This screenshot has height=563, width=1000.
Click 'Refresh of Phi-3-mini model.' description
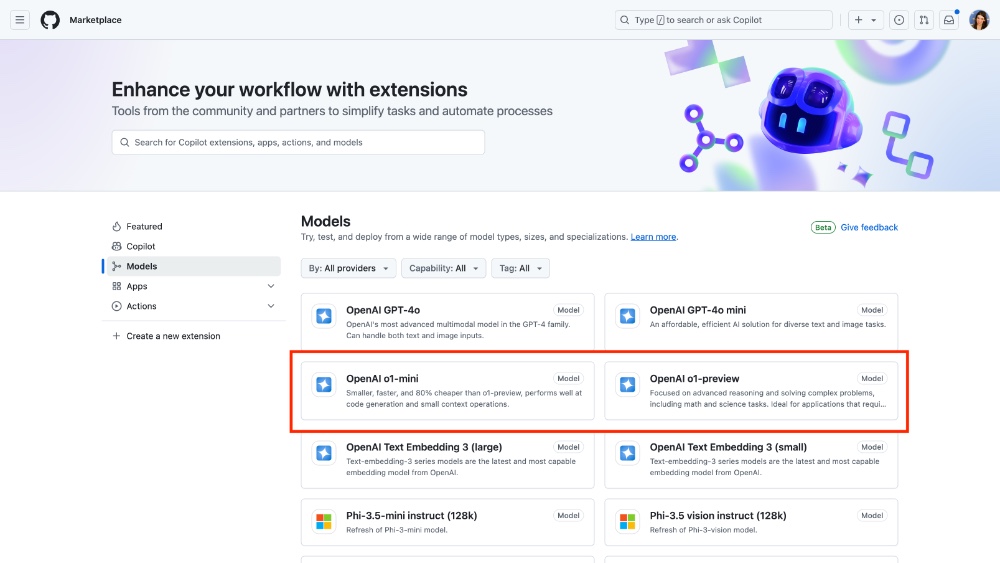397,530
